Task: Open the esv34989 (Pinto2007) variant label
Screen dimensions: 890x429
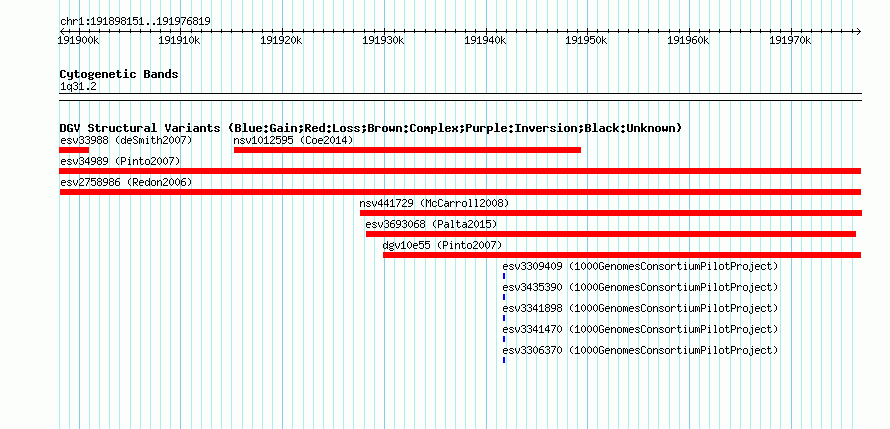Action: point(120,161)
